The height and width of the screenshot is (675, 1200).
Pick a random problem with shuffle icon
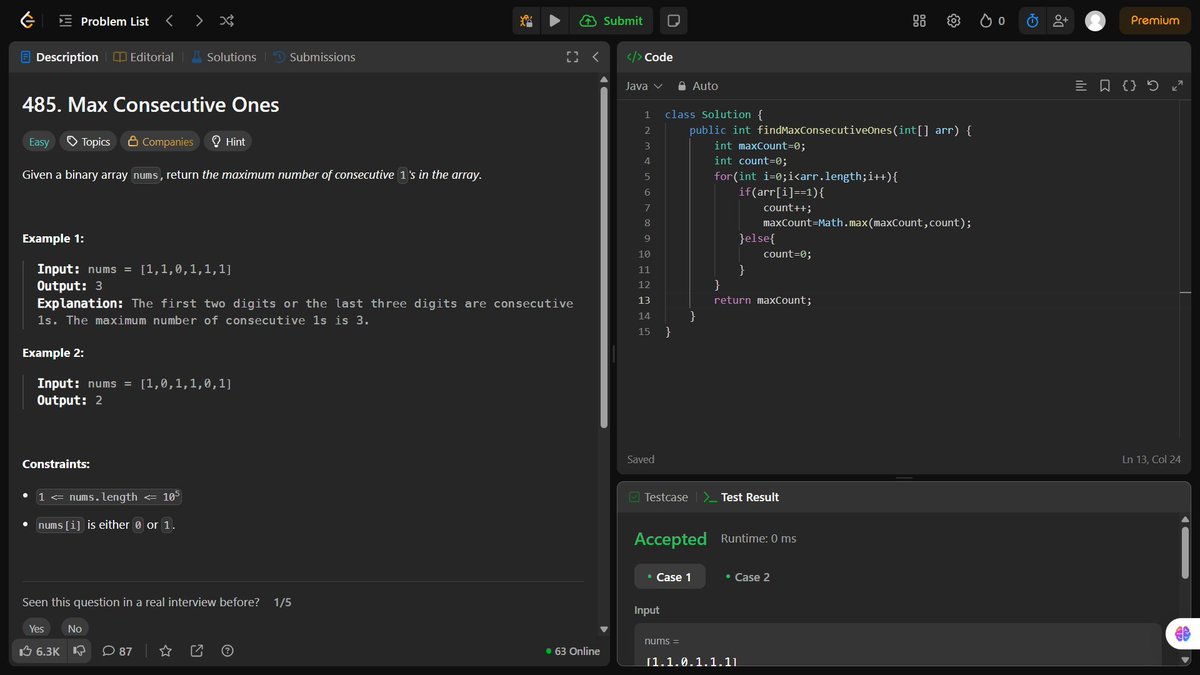point(227,20)
